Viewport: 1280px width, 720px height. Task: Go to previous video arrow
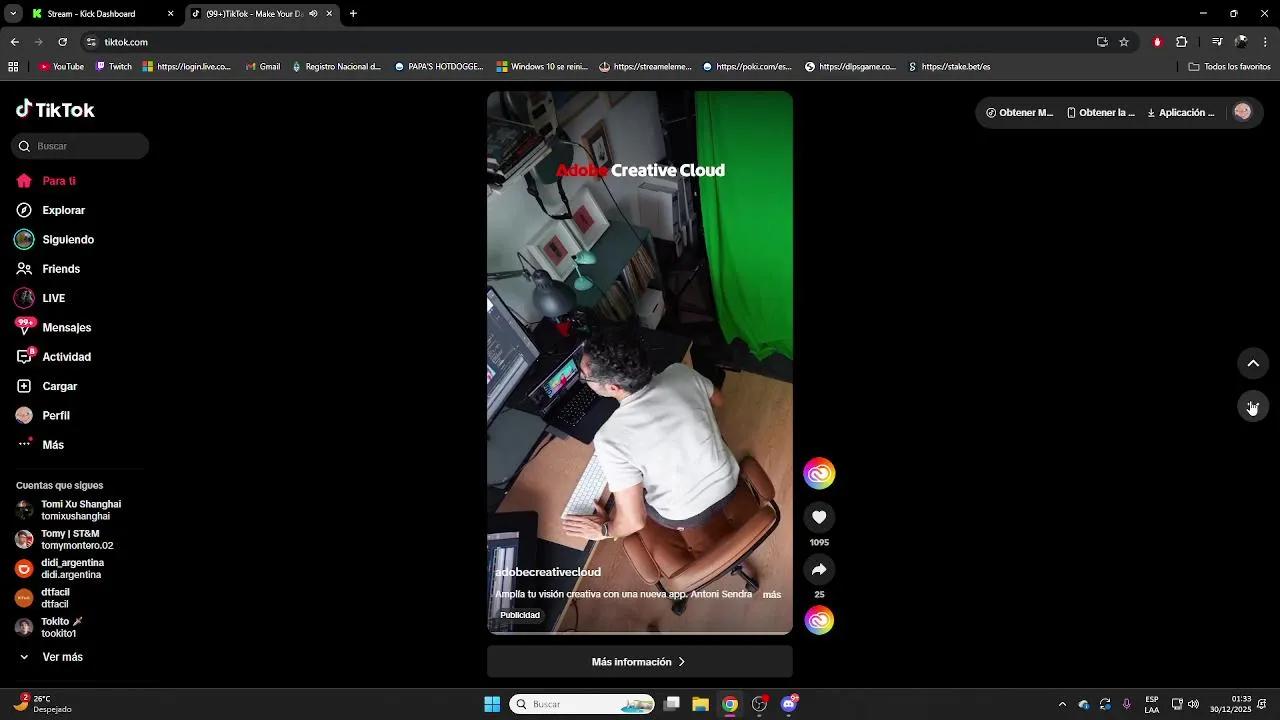click(x=1253, y=363)
